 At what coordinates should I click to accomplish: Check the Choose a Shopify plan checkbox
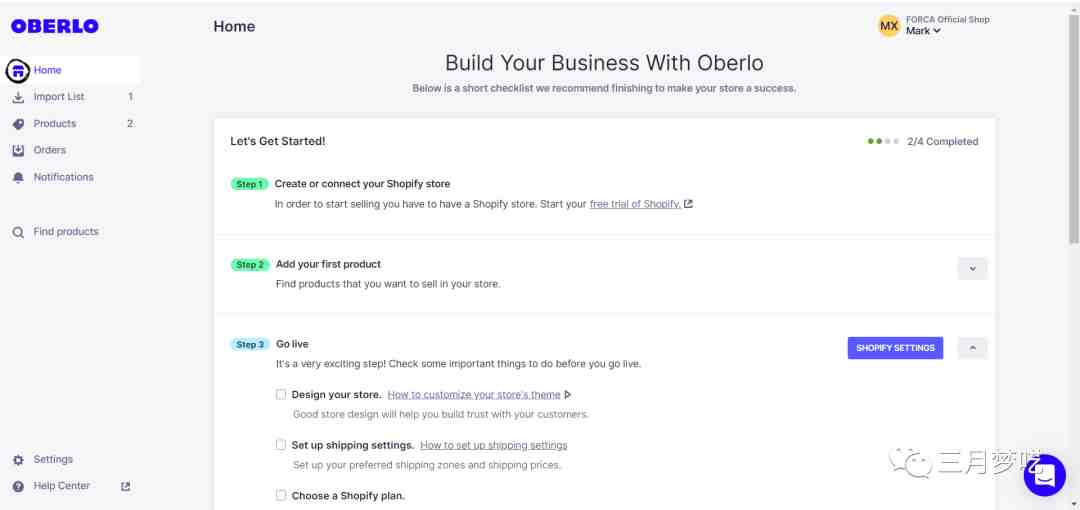tap(281, 495)
